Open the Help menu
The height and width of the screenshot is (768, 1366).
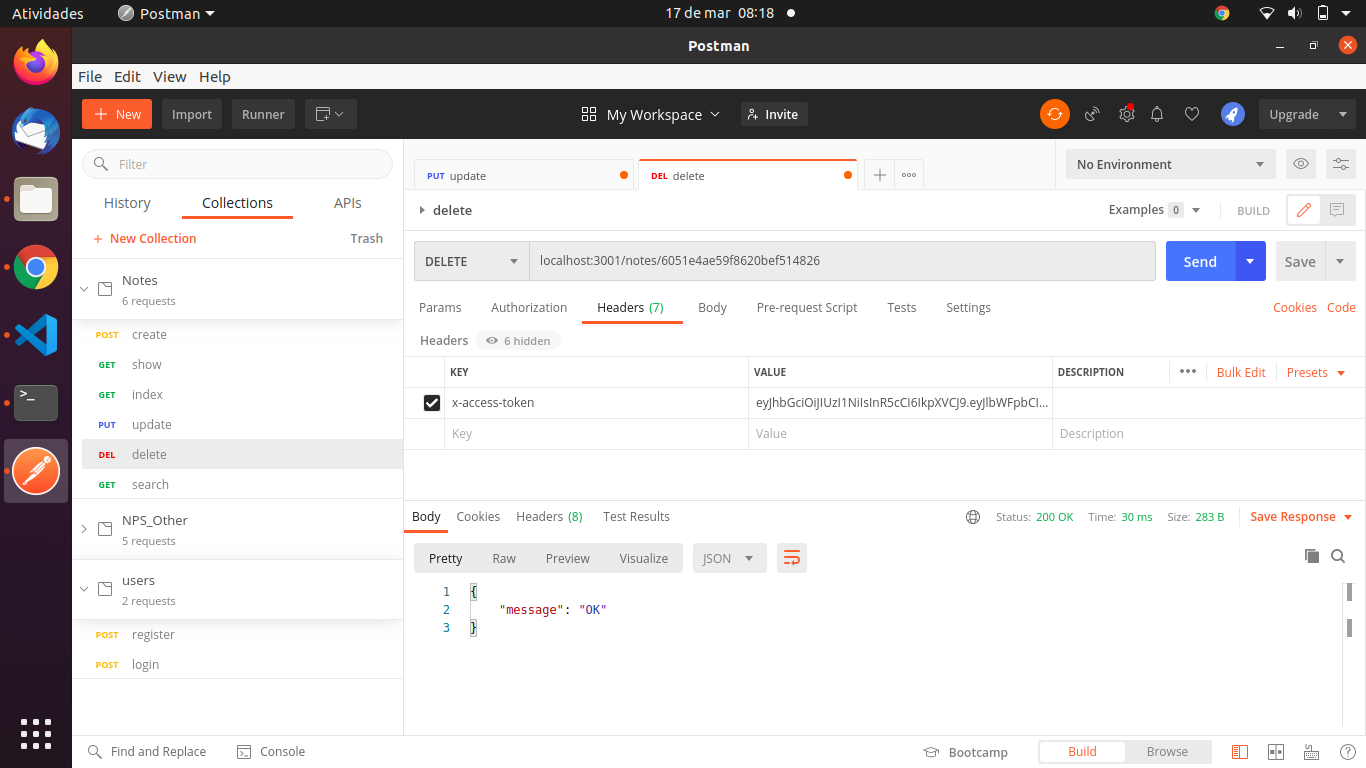[x=214, y=76]
